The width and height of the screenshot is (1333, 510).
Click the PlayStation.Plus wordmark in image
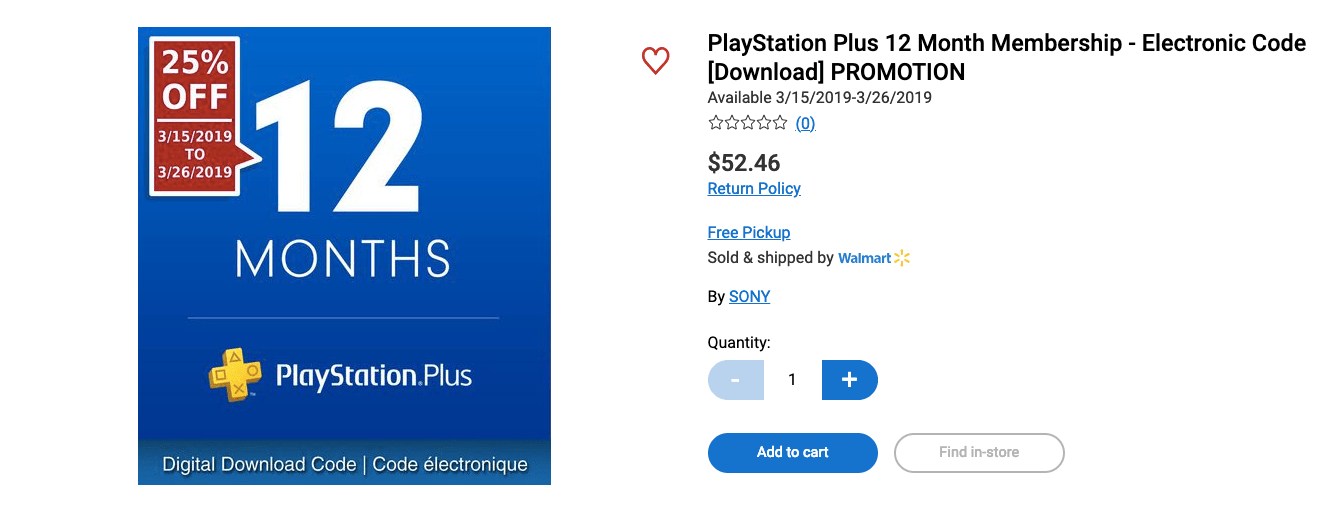[x=373, y=377]
